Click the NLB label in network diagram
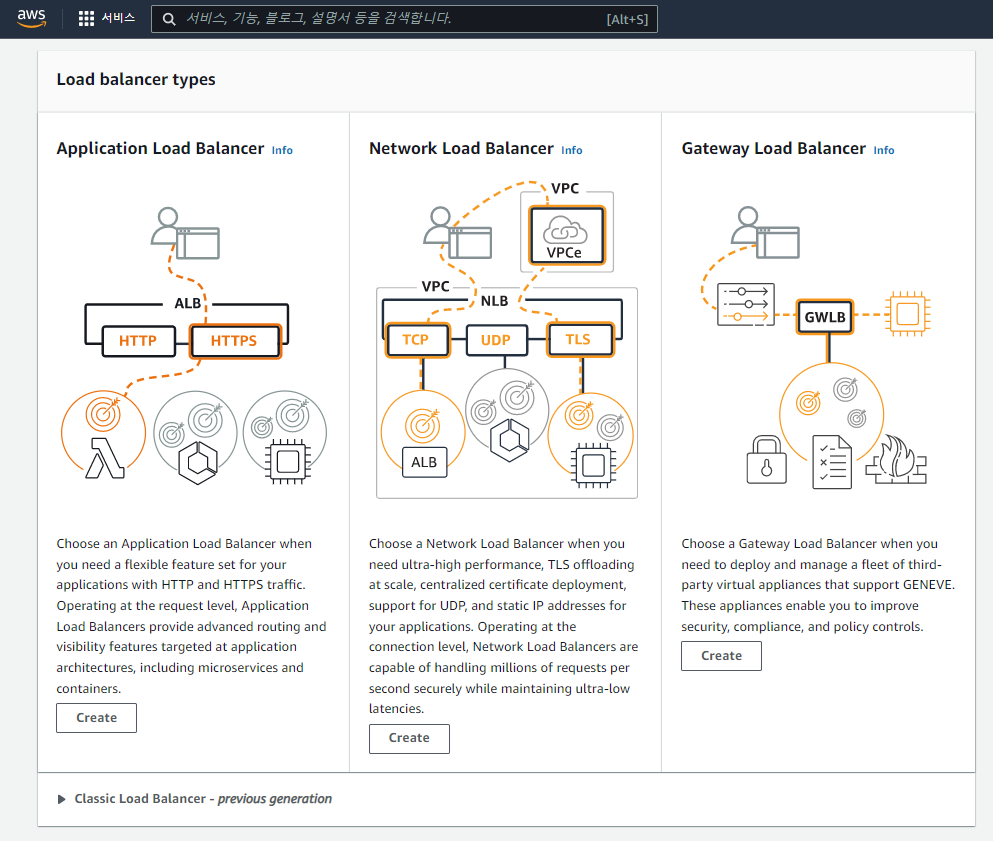This screenshot has width=993, height=841. pyautogui.click(x=495, y=301)
